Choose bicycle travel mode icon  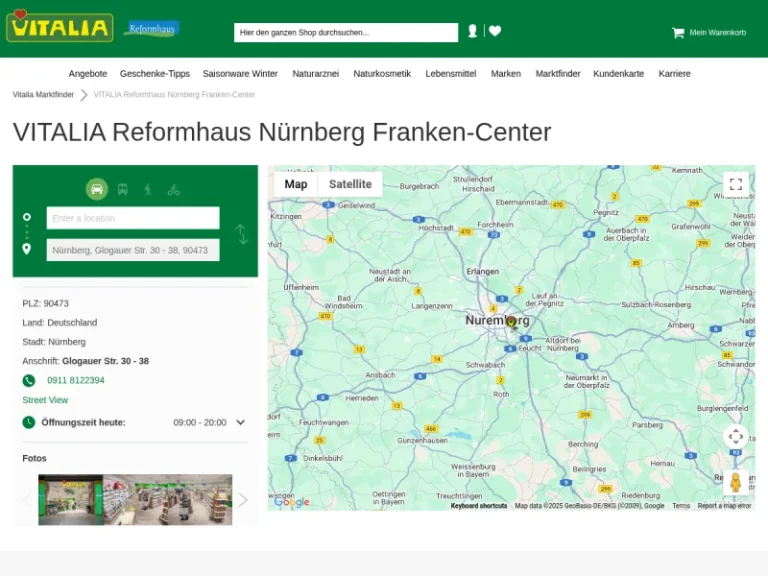point(174,189)
